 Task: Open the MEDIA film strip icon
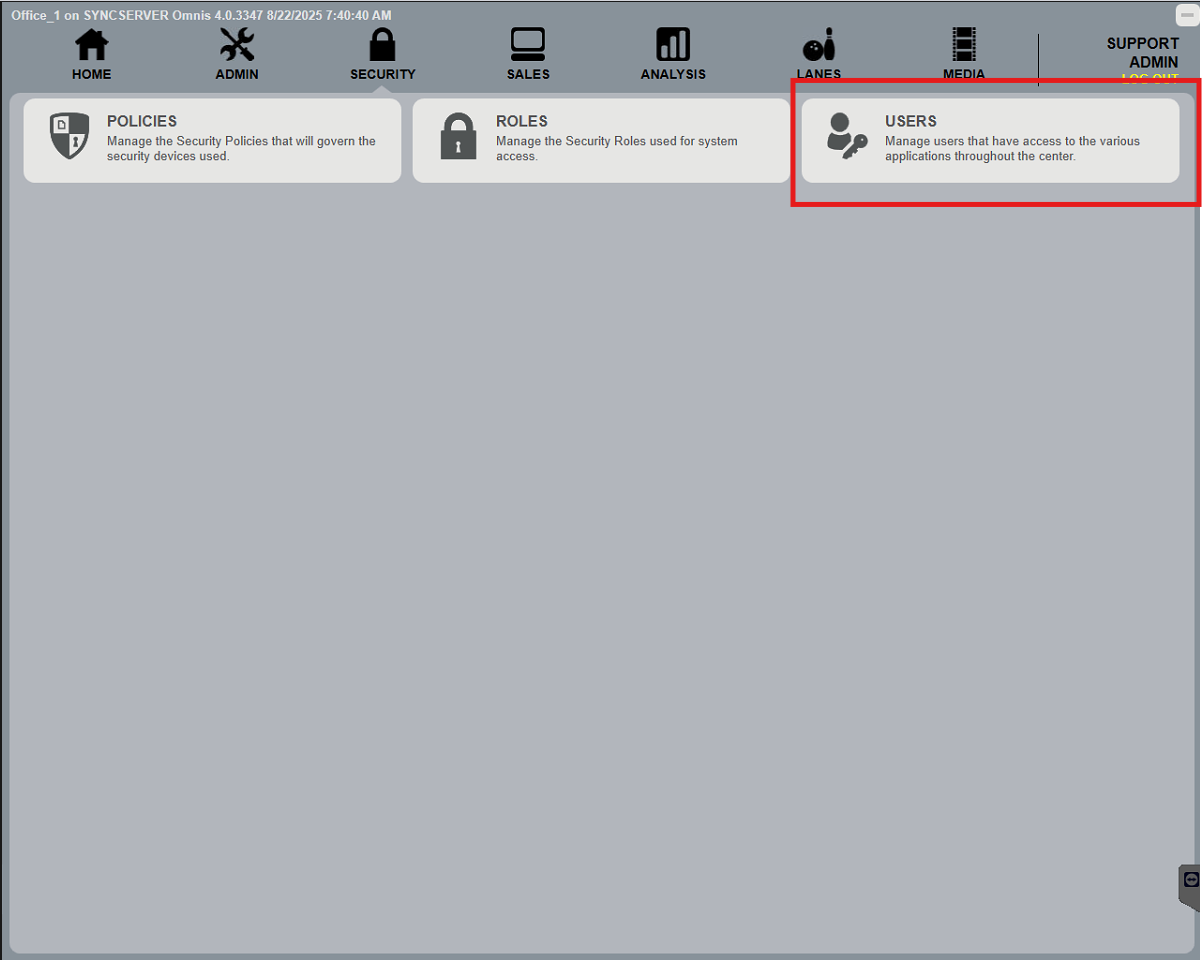point(964,45)
